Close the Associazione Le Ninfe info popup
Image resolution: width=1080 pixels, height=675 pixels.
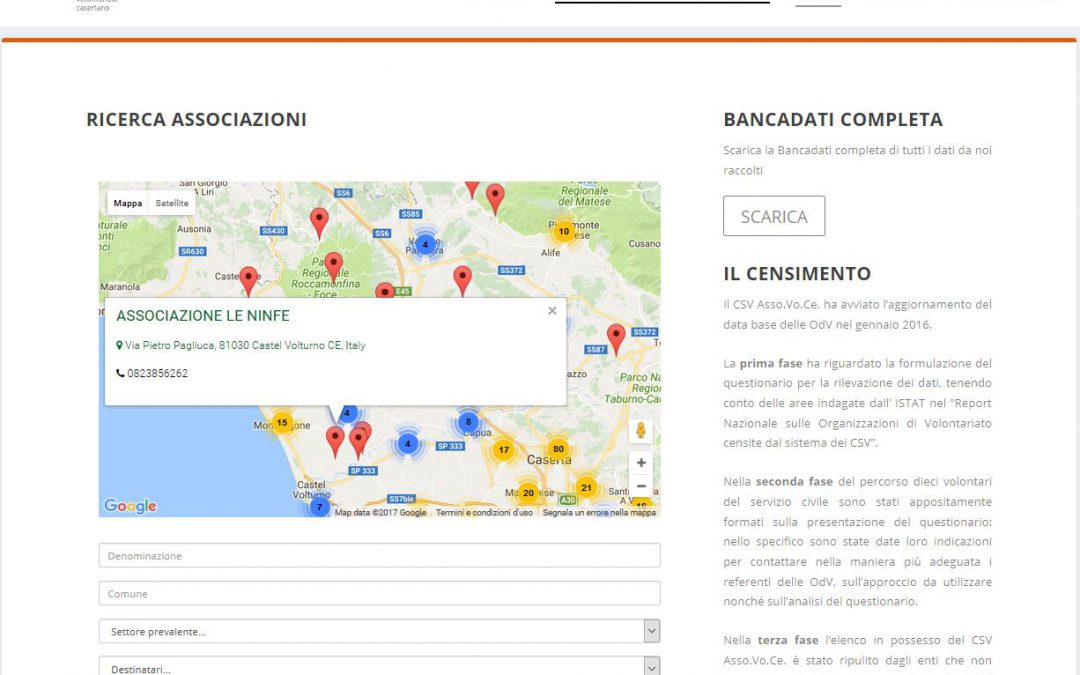point(552,311)
